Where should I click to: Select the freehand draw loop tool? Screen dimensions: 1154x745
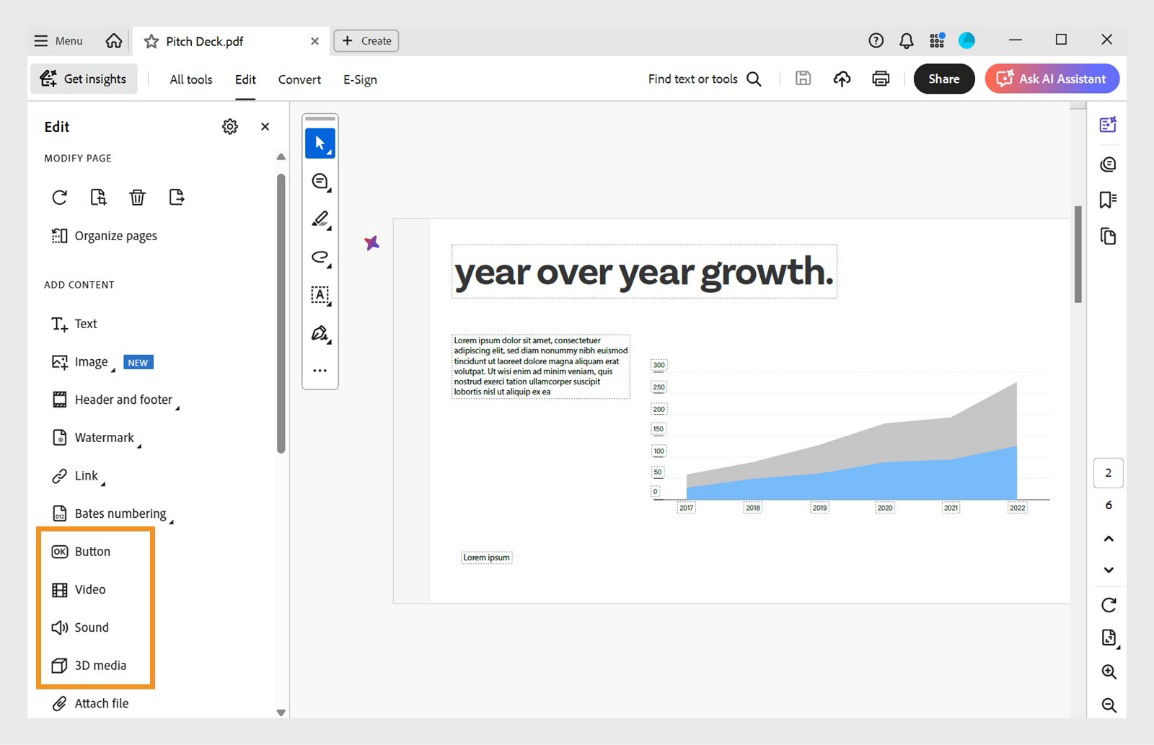(320, 257)
